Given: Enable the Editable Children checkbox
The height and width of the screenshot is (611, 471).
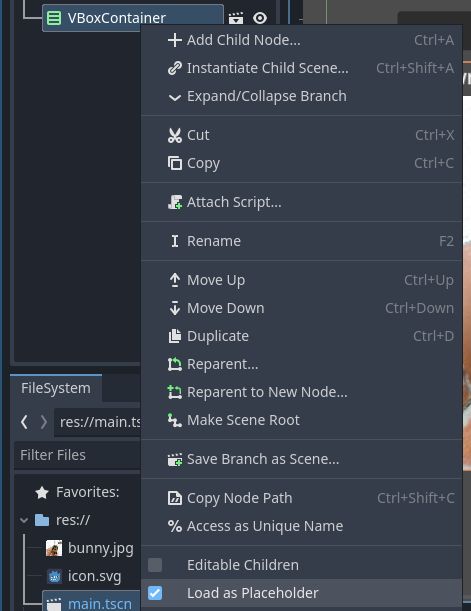Looking at the screenshot, I should coord(155,565).
